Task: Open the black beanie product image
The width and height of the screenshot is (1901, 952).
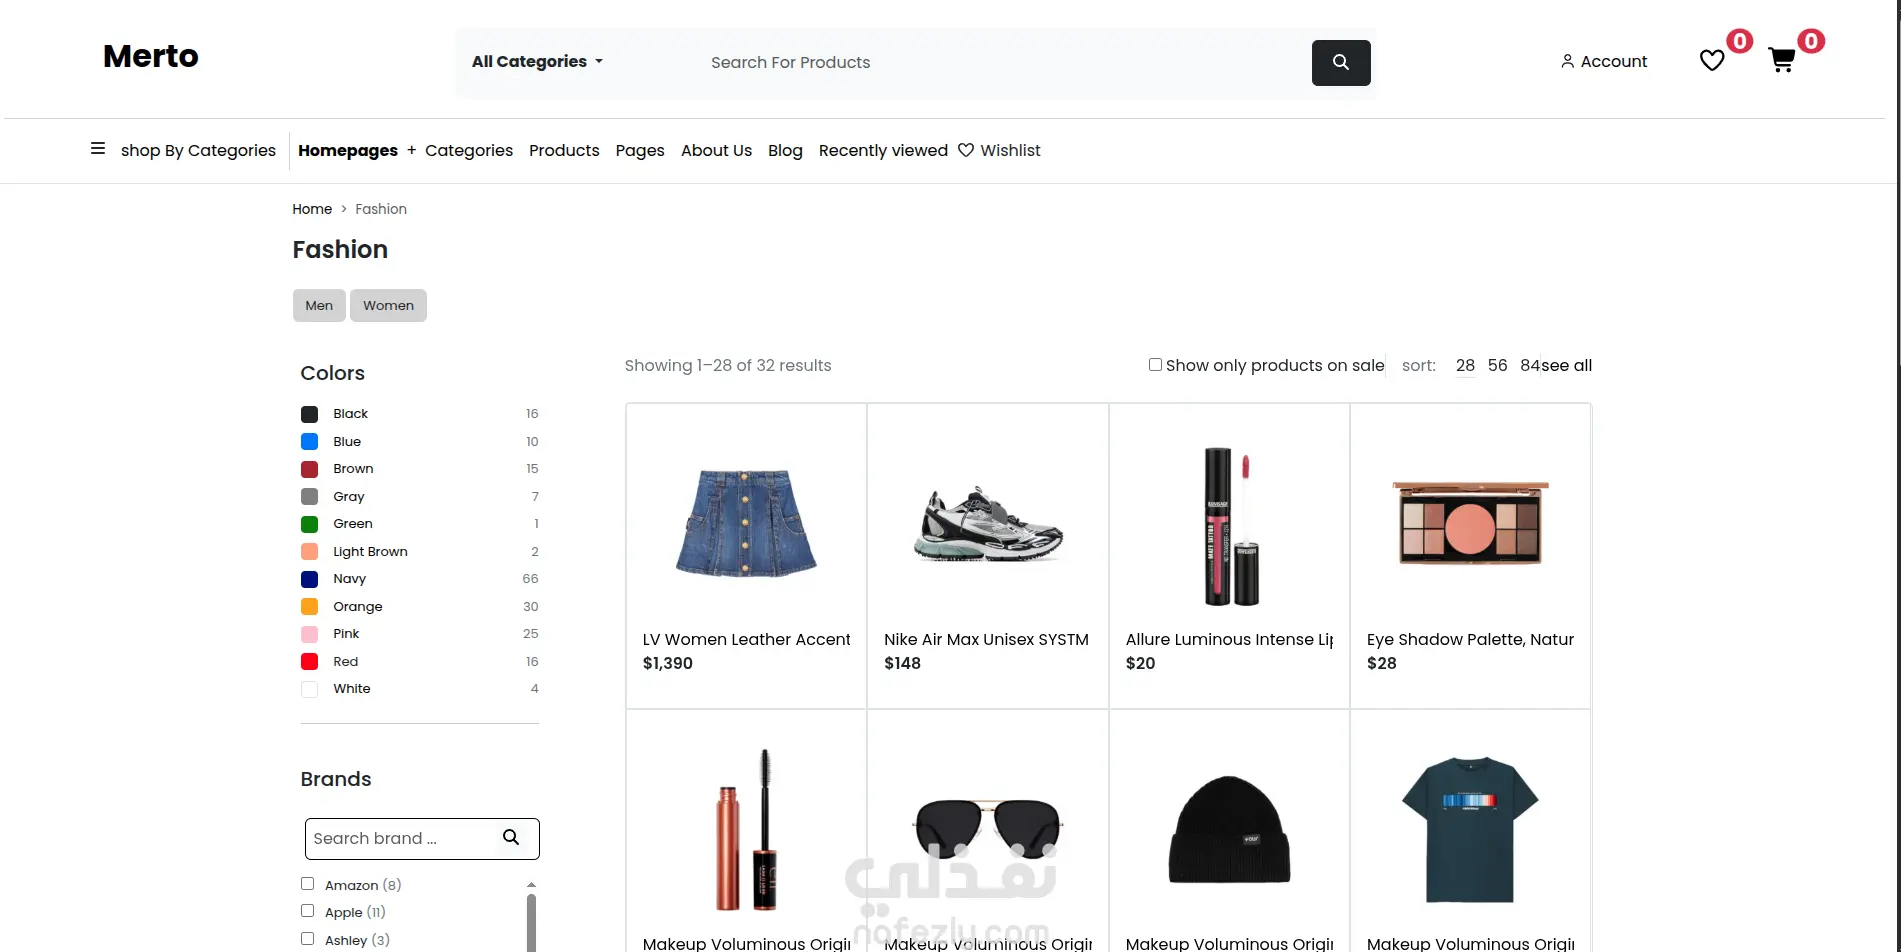Action: 1229,830
